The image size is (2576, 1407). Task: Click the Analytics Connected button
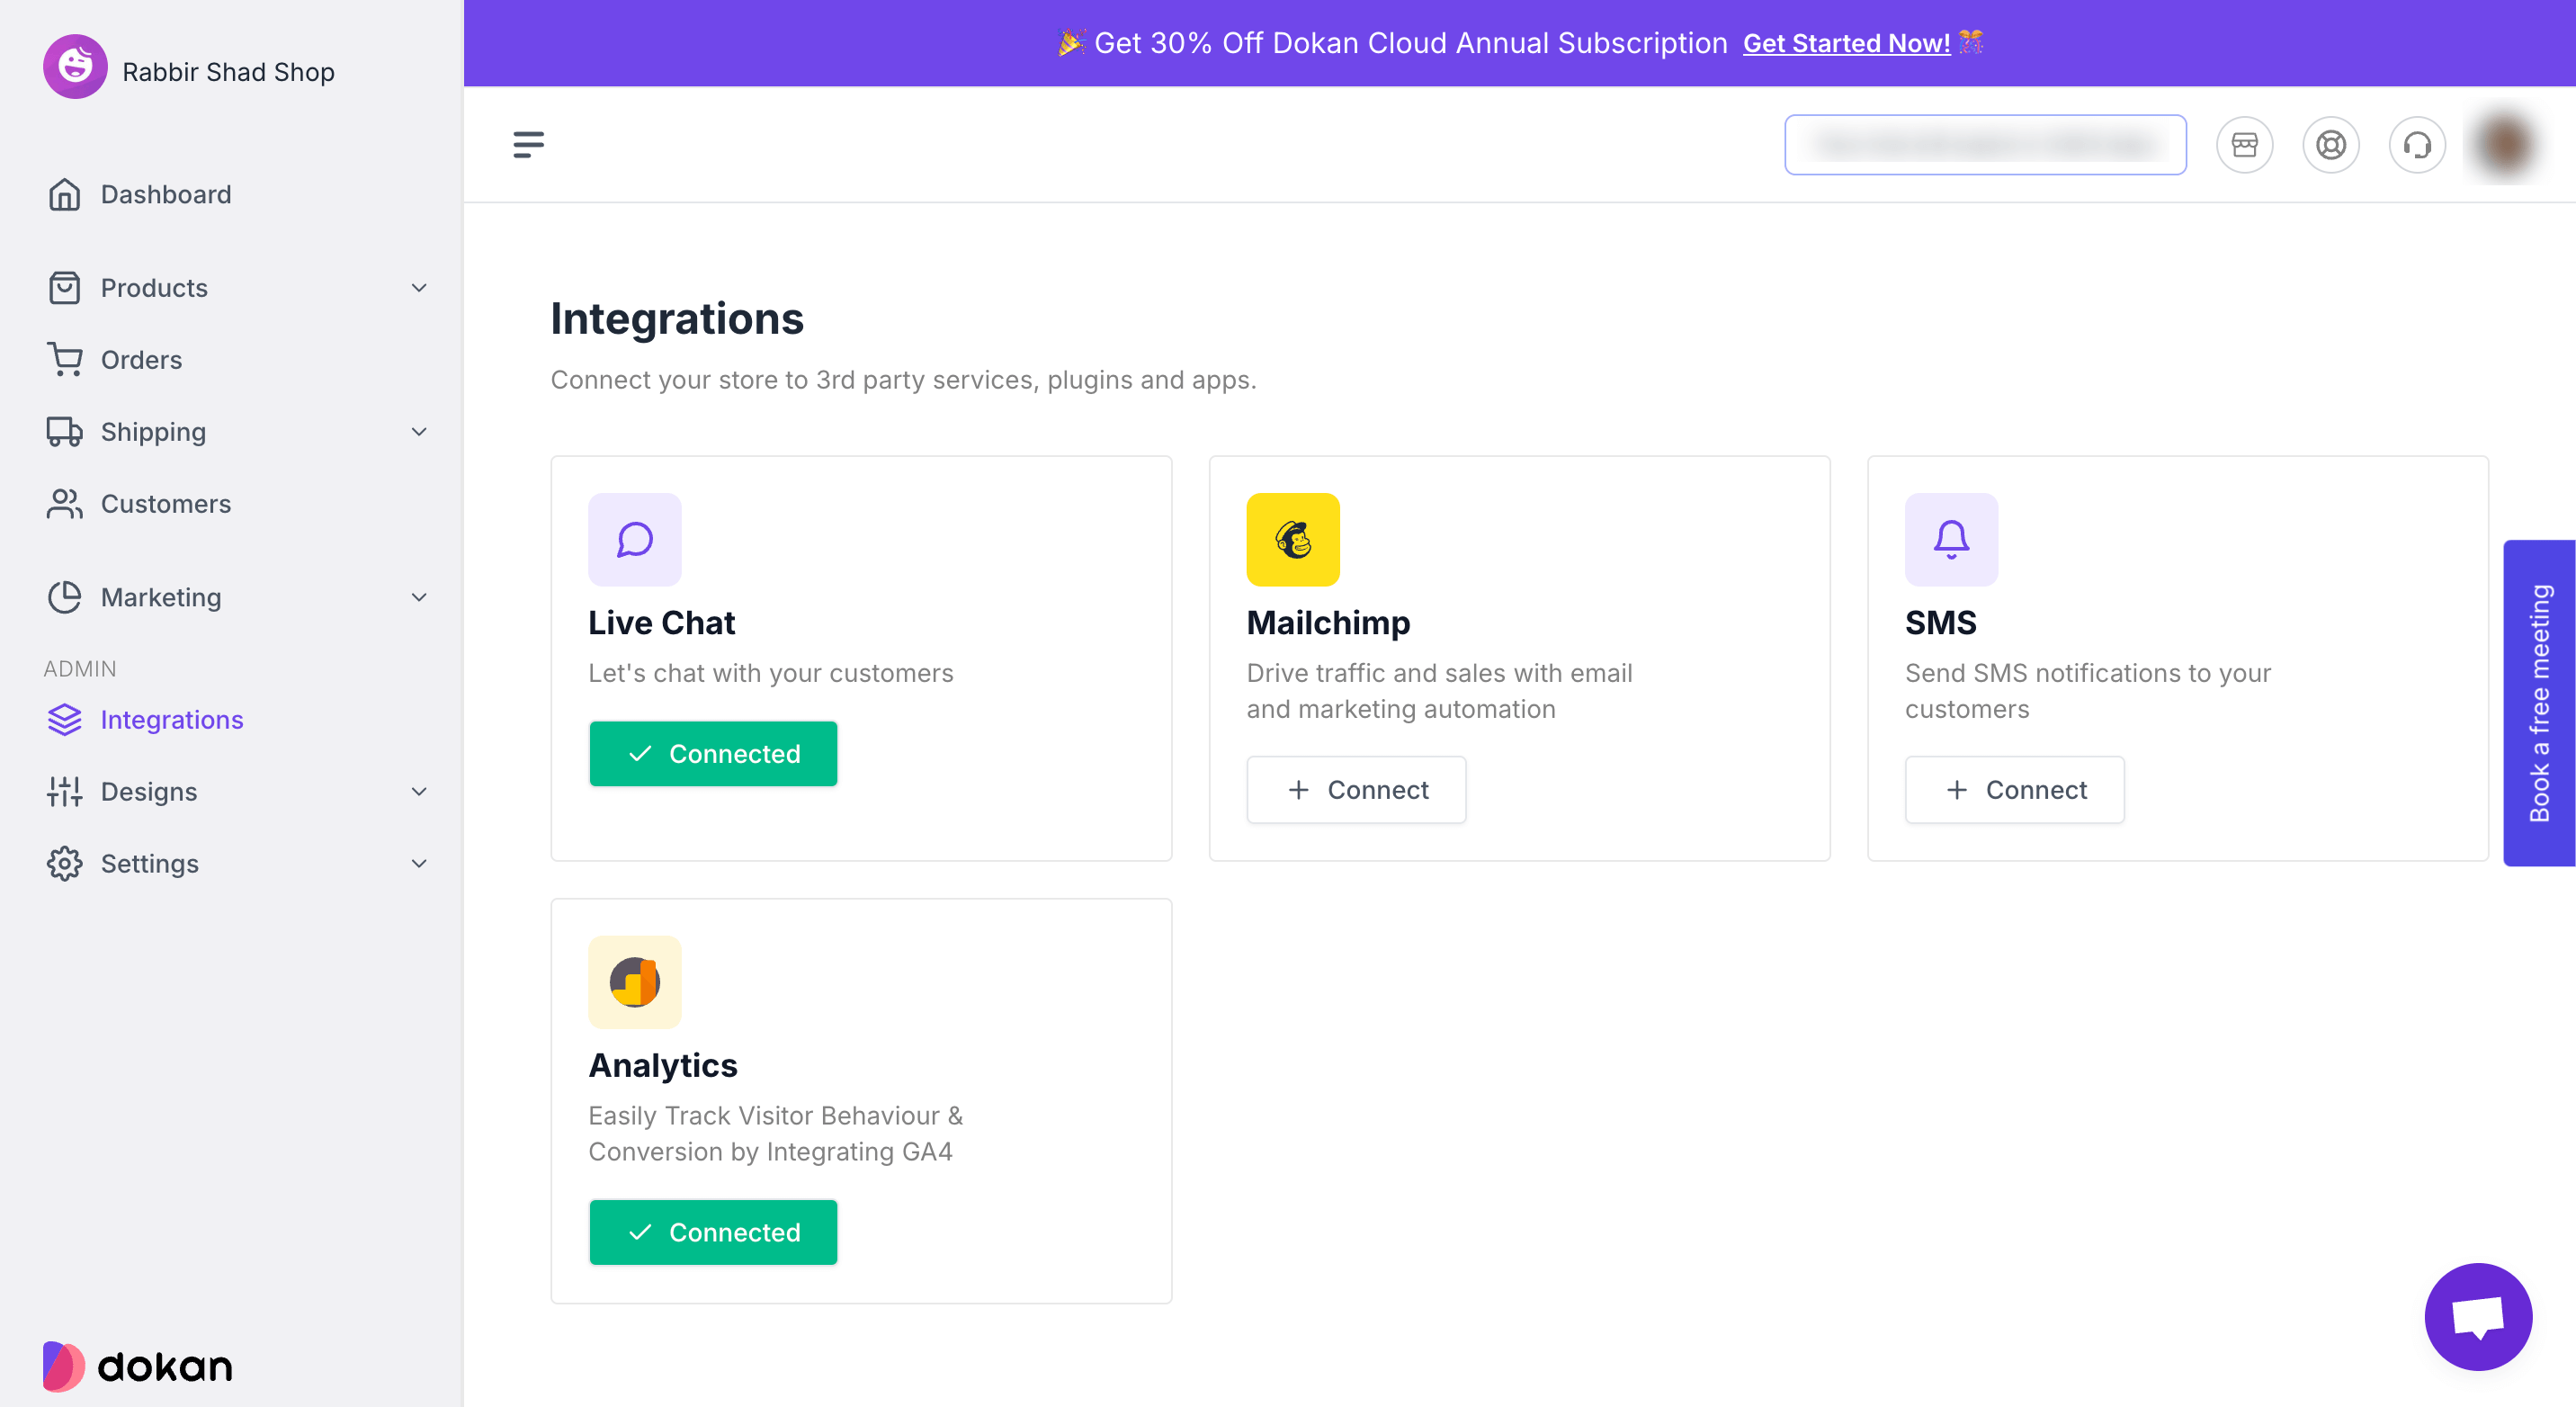click(x=713, y=1232)
